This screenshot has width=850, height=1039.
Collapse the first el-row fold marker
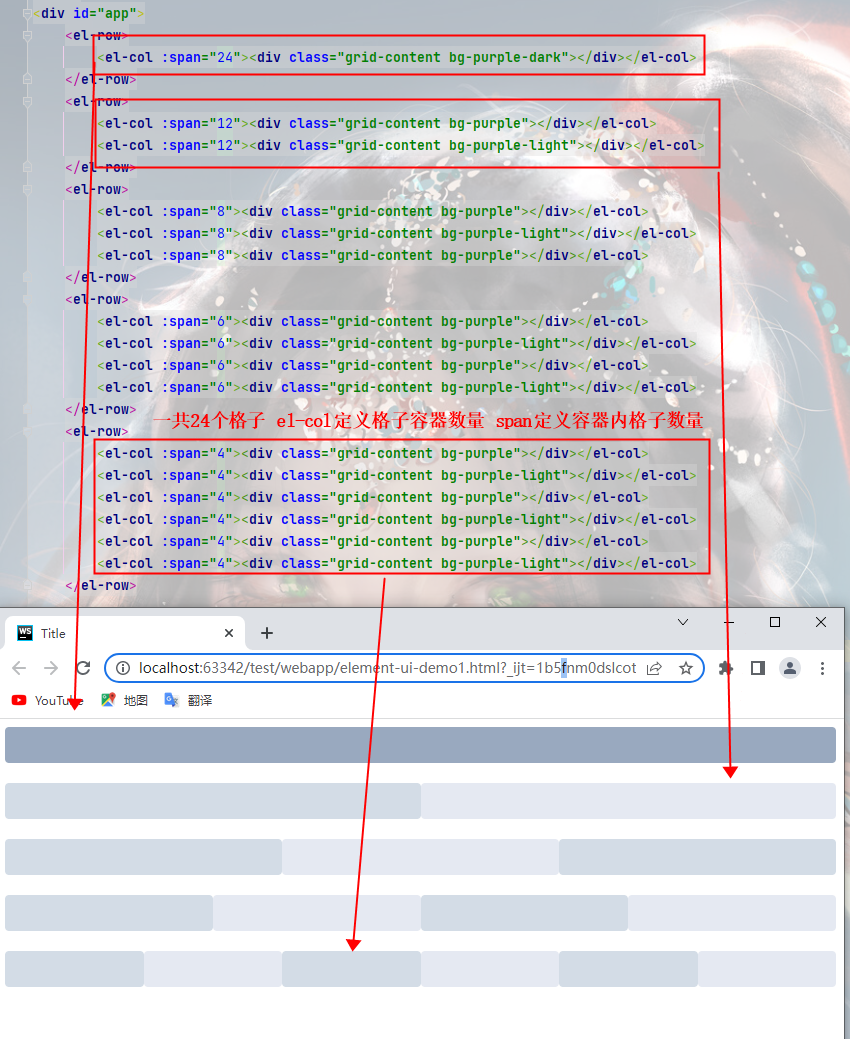(x=28, y=36)
